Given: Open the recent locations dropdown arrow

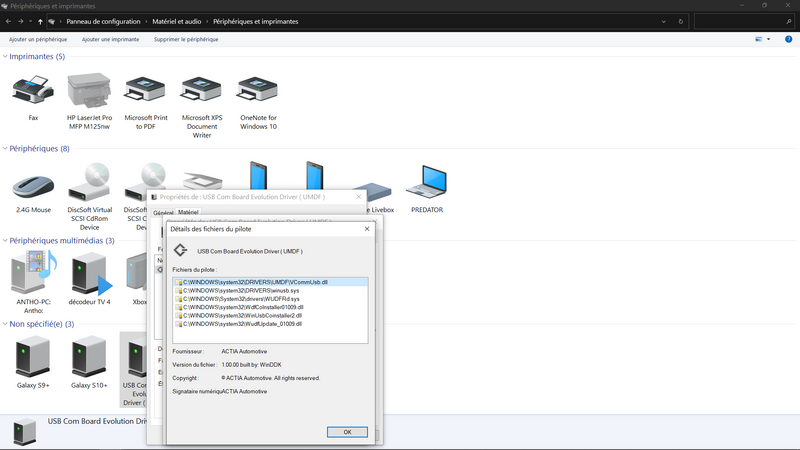Looking at the screenshot, I should coord(31,21).
